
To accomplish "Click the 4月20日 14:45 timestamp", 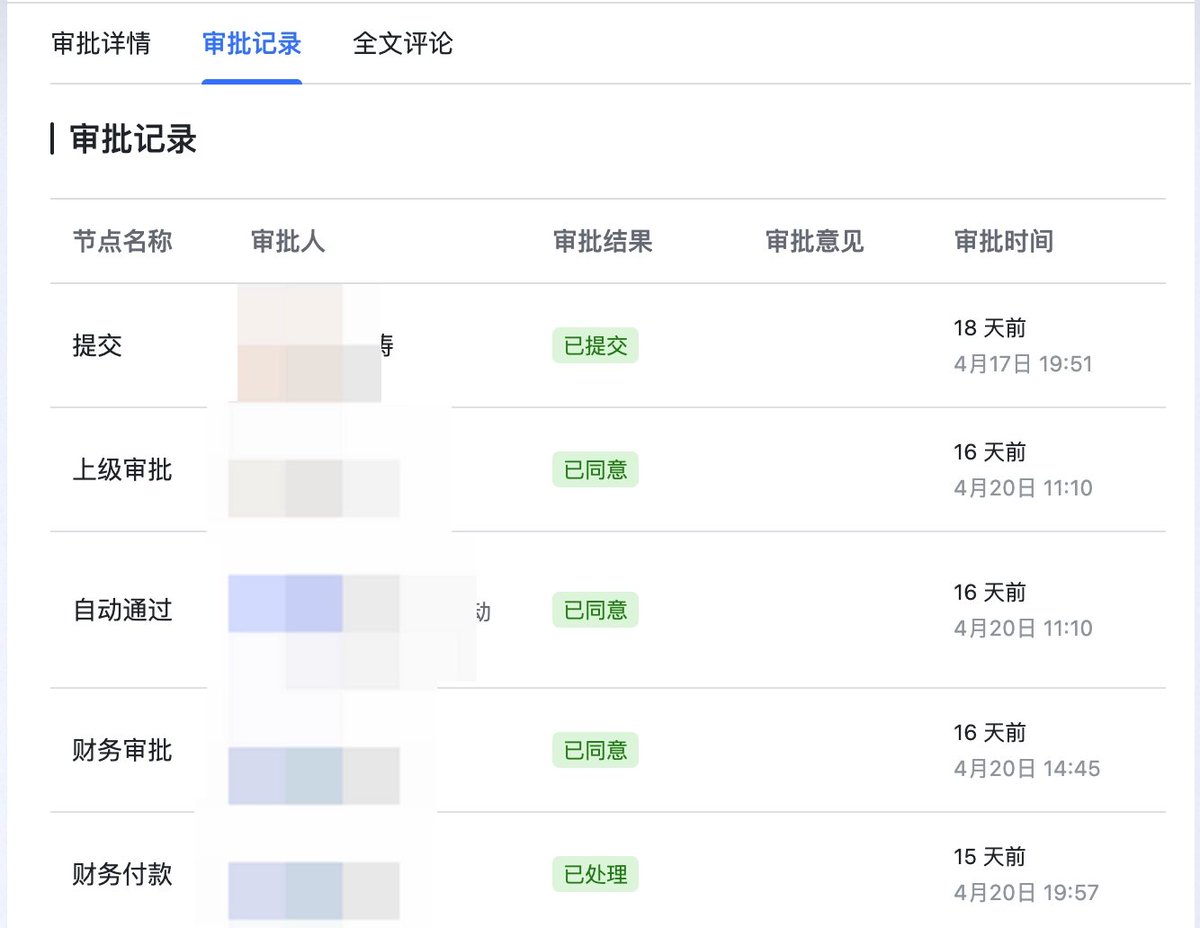I will coord(1027,768).
